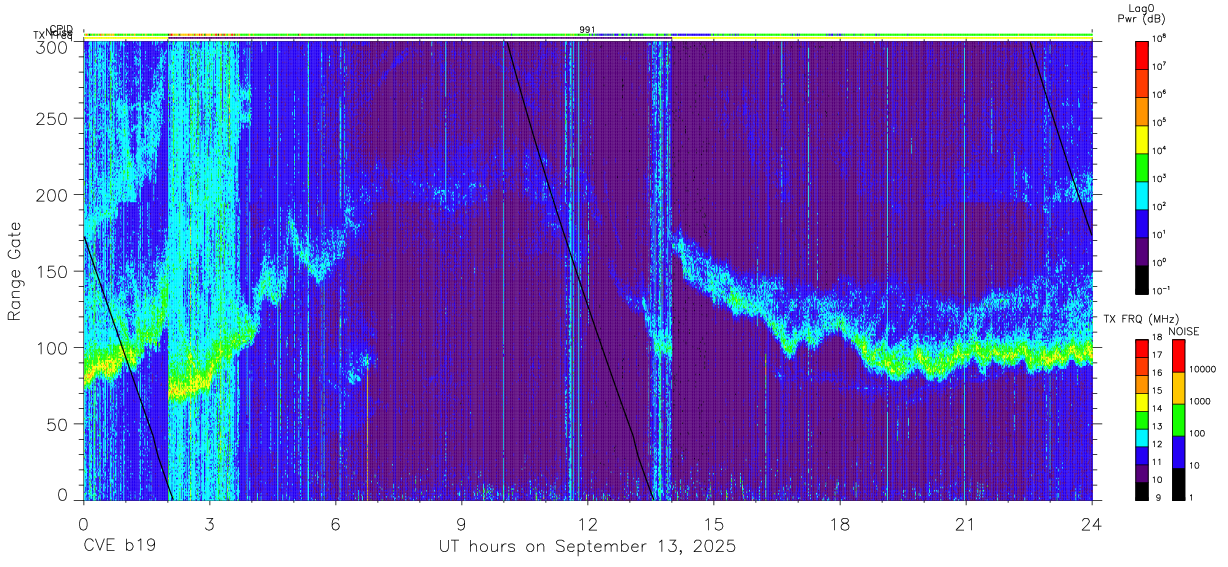Pick the red top swatch in the NOISE legend
The image size is (1228, 567).
point(1178,356)
